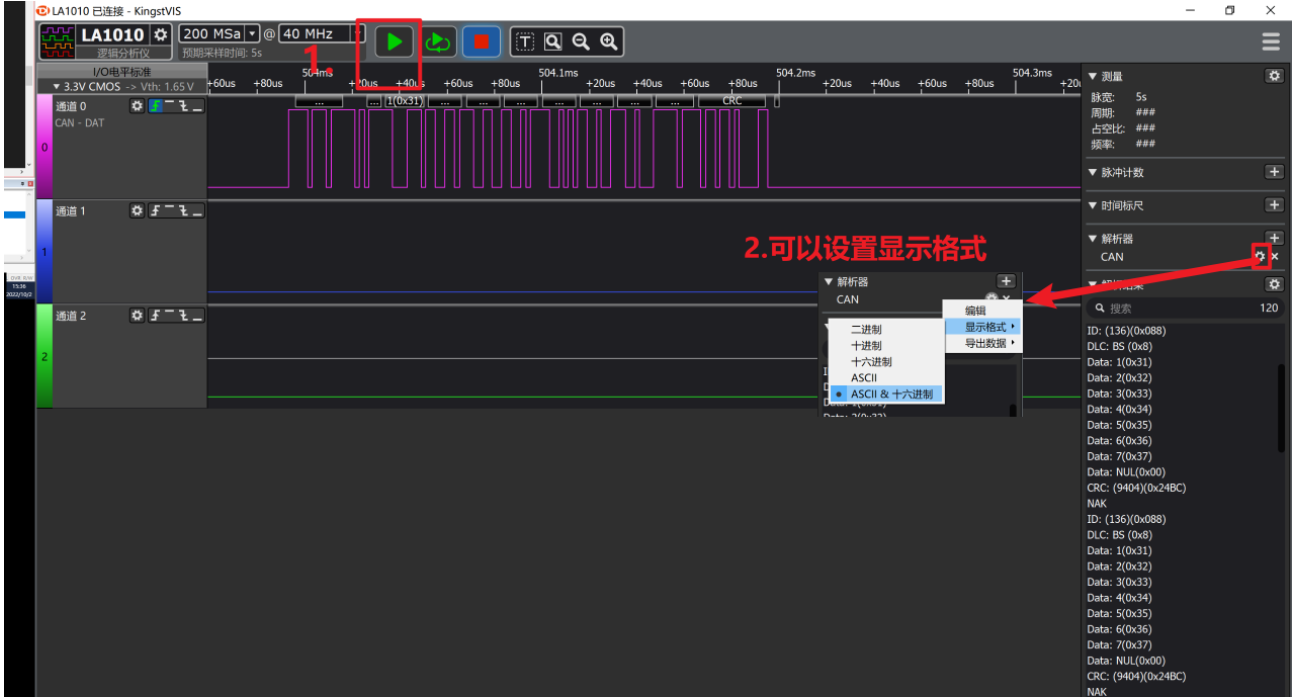The height and width of the screenshot is (697, 1300).
Task: Activate the T time cursor tool
Action: pyautogui.click(x=525, y=42)
